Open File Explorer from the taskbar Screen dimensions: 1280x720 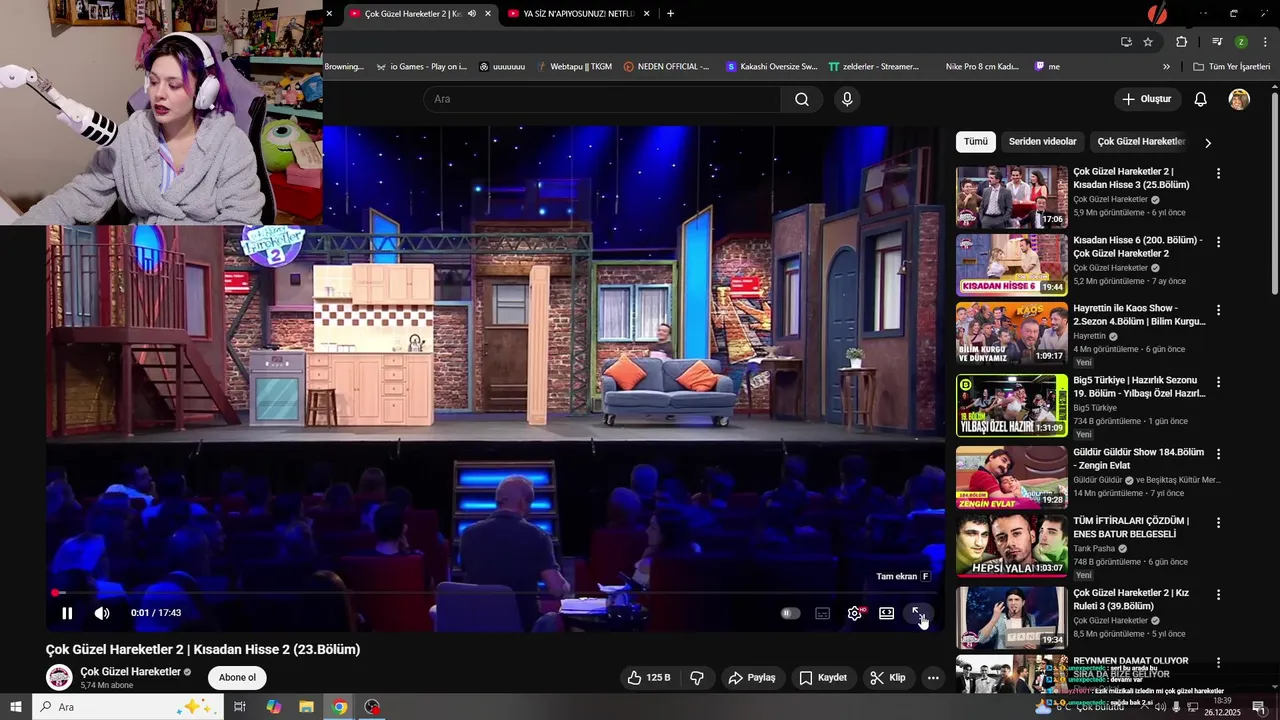point(306,707)
